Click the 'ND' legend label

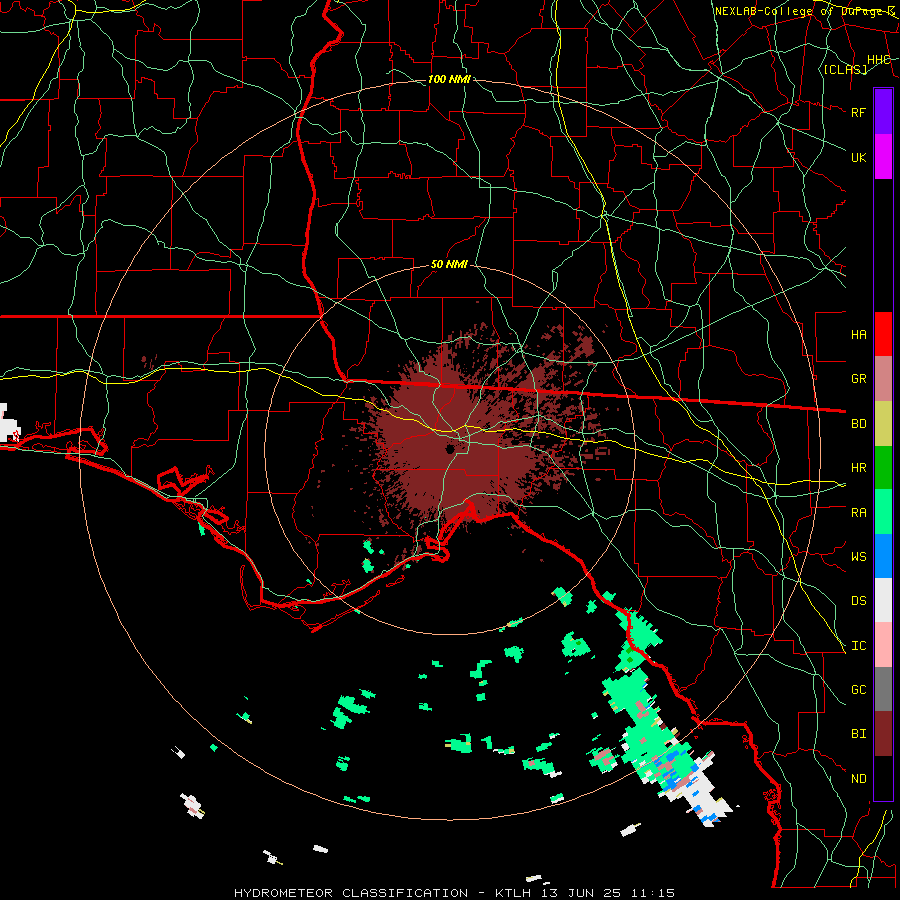858,779
